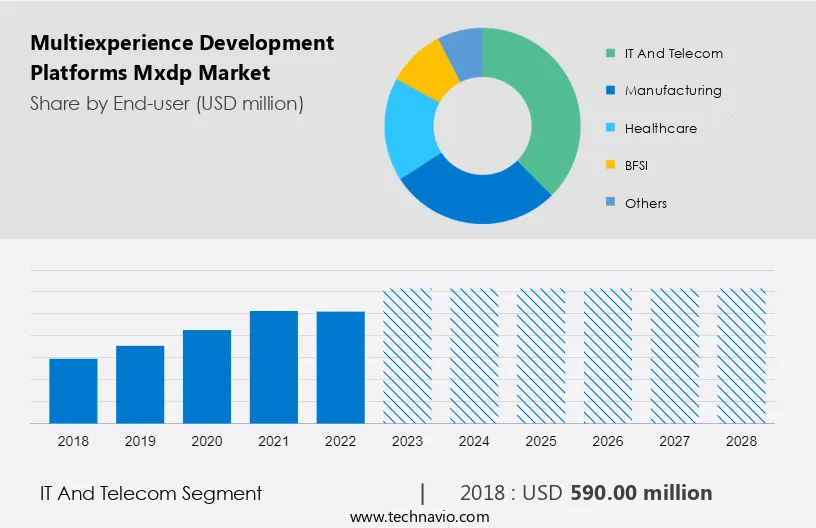This screenshot has width=816, height=528.
Task: Click the Others legend color square
Action: pos(609,203)
